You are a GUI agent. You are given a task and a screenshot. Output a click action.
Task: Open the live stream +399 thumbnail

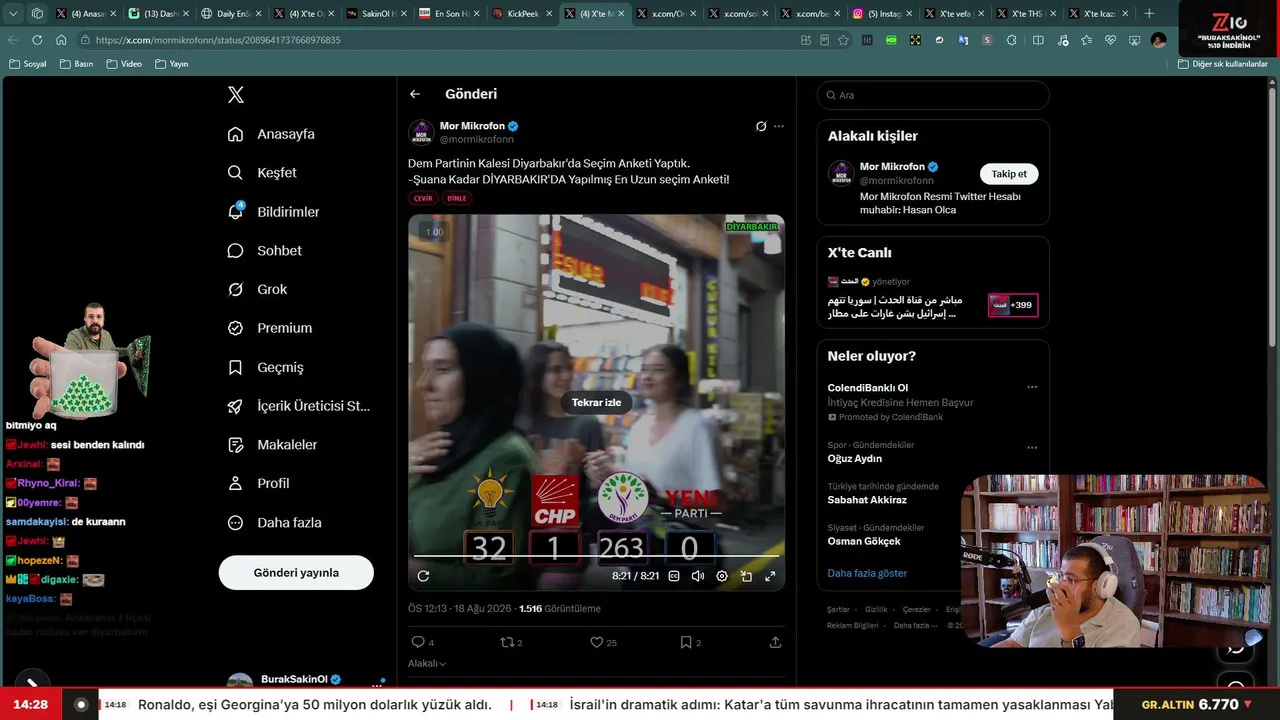pyautogui.click(x=1013, y=305)
